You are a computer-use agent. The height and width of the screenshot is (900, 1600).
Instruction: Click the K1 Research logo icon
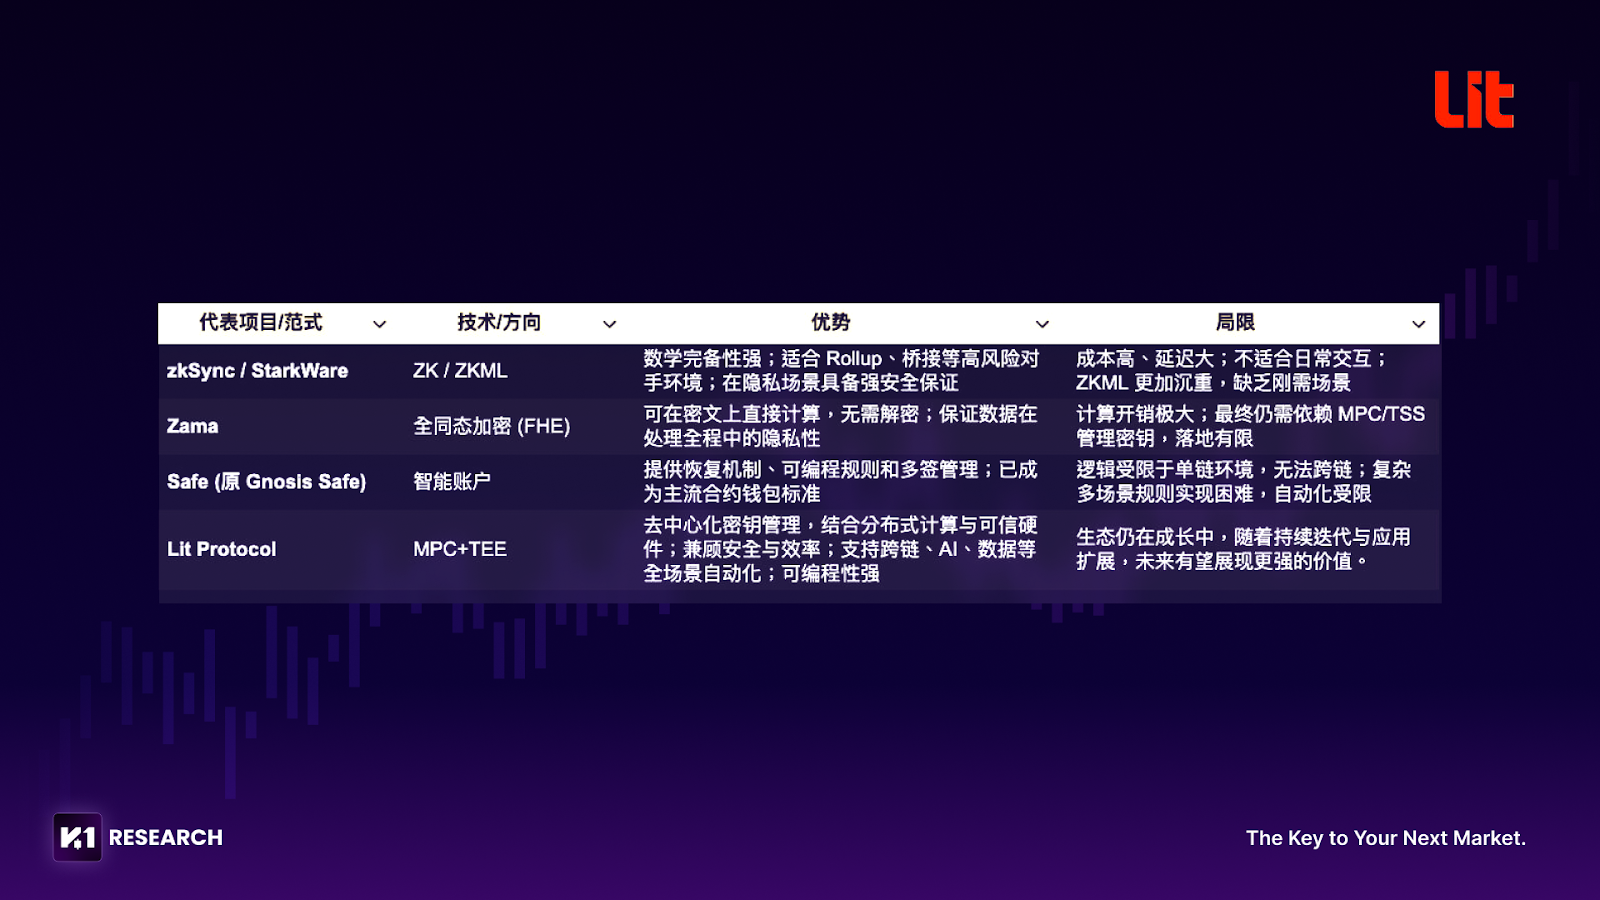point(77,837)
